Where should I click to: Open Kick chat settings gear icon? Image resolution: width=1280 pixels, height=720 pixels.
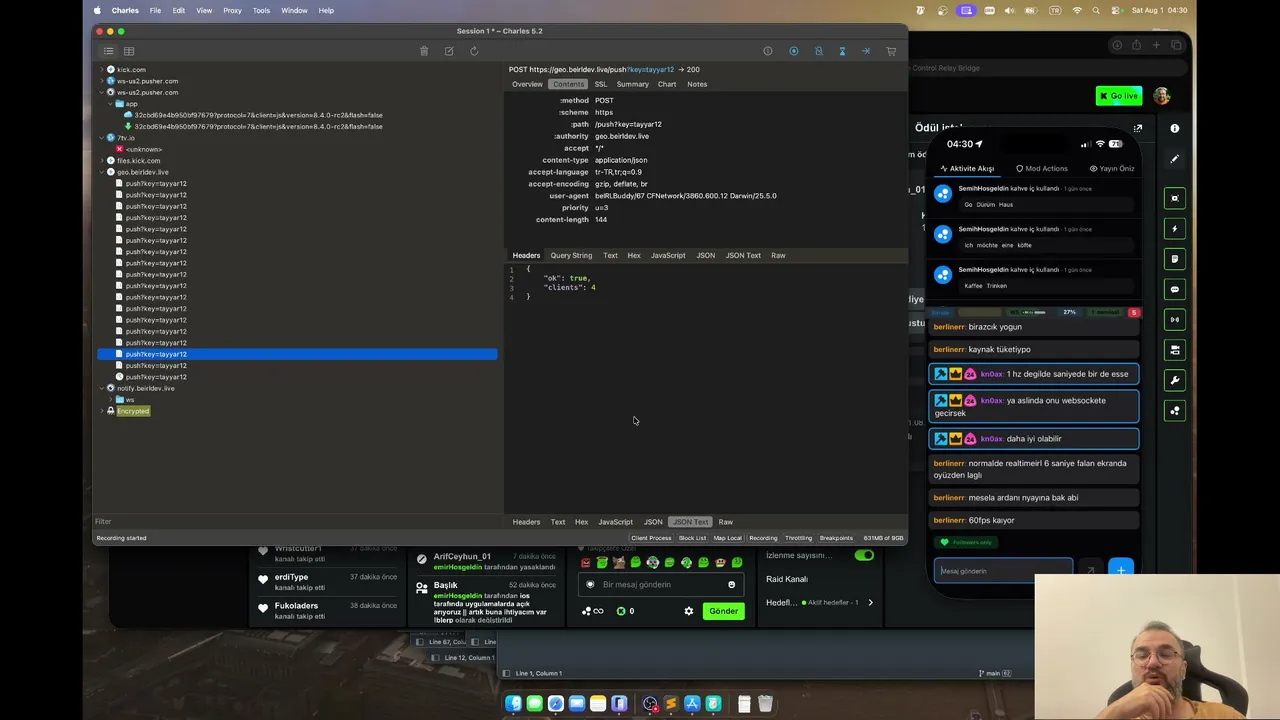(688, 611)
